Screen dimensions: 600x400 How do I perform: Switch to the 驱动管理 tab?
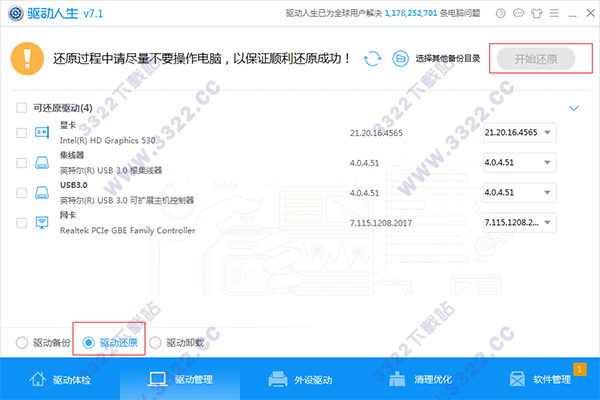coord(180,379)
